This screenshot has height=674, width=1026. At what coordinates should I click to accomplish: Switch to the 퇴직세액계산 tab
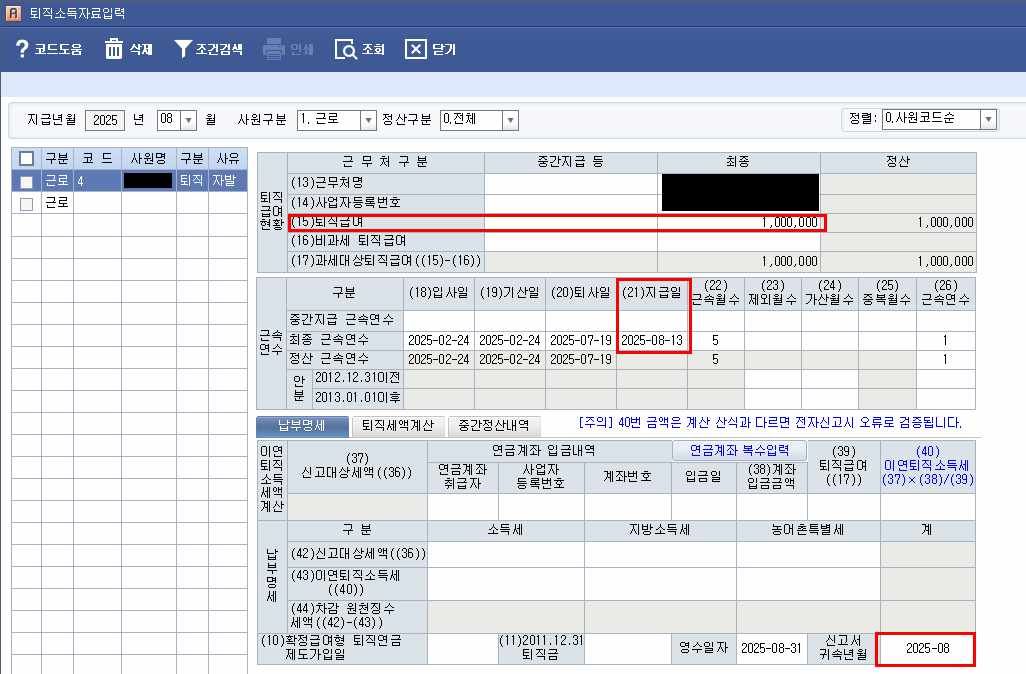399,425
